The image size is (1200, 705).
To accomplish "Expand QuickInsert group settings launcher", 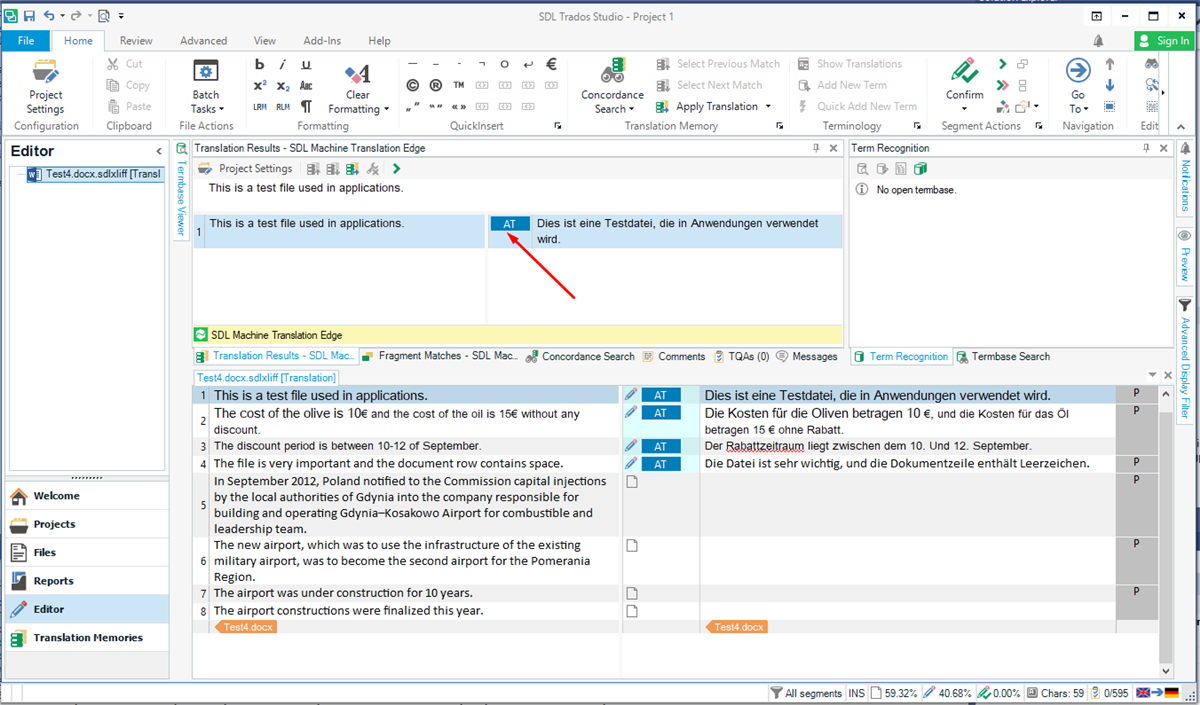I will click(556, 126).
